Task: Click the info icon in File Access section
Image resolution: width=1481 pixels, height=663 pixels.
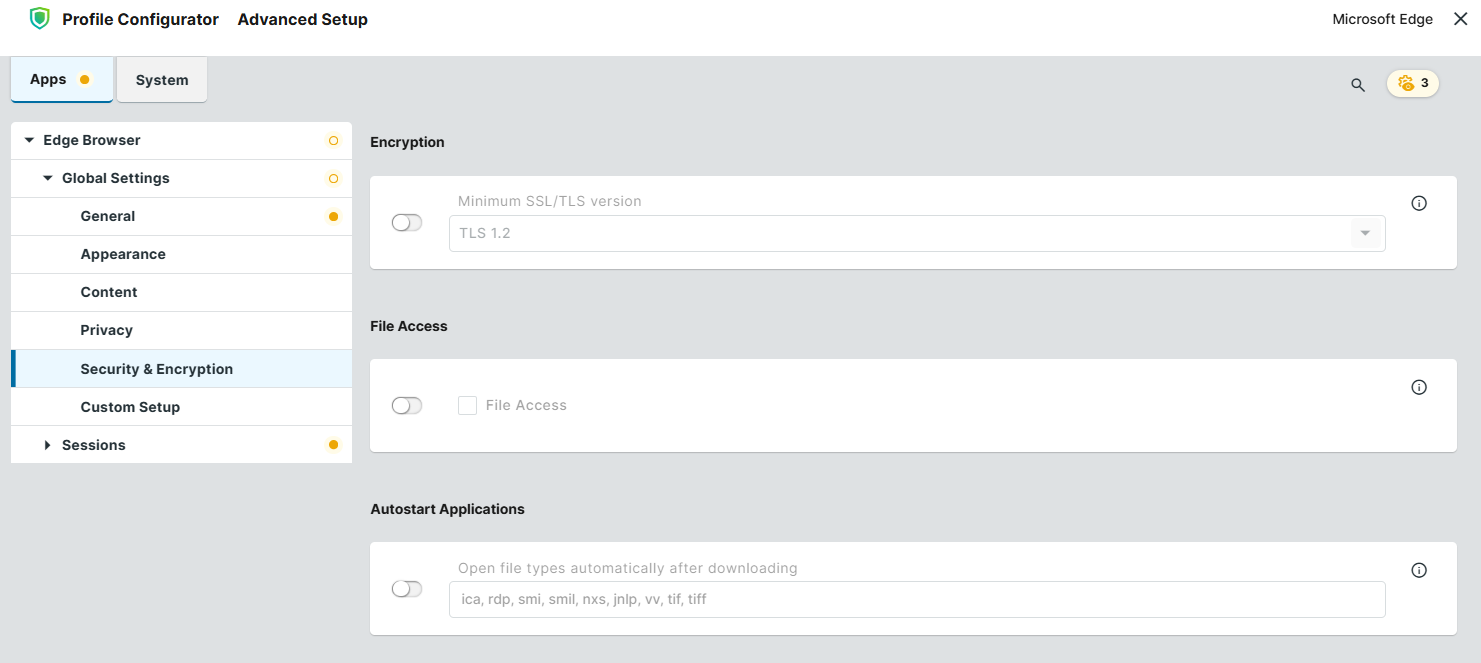Action: [x=1418, y=387]
